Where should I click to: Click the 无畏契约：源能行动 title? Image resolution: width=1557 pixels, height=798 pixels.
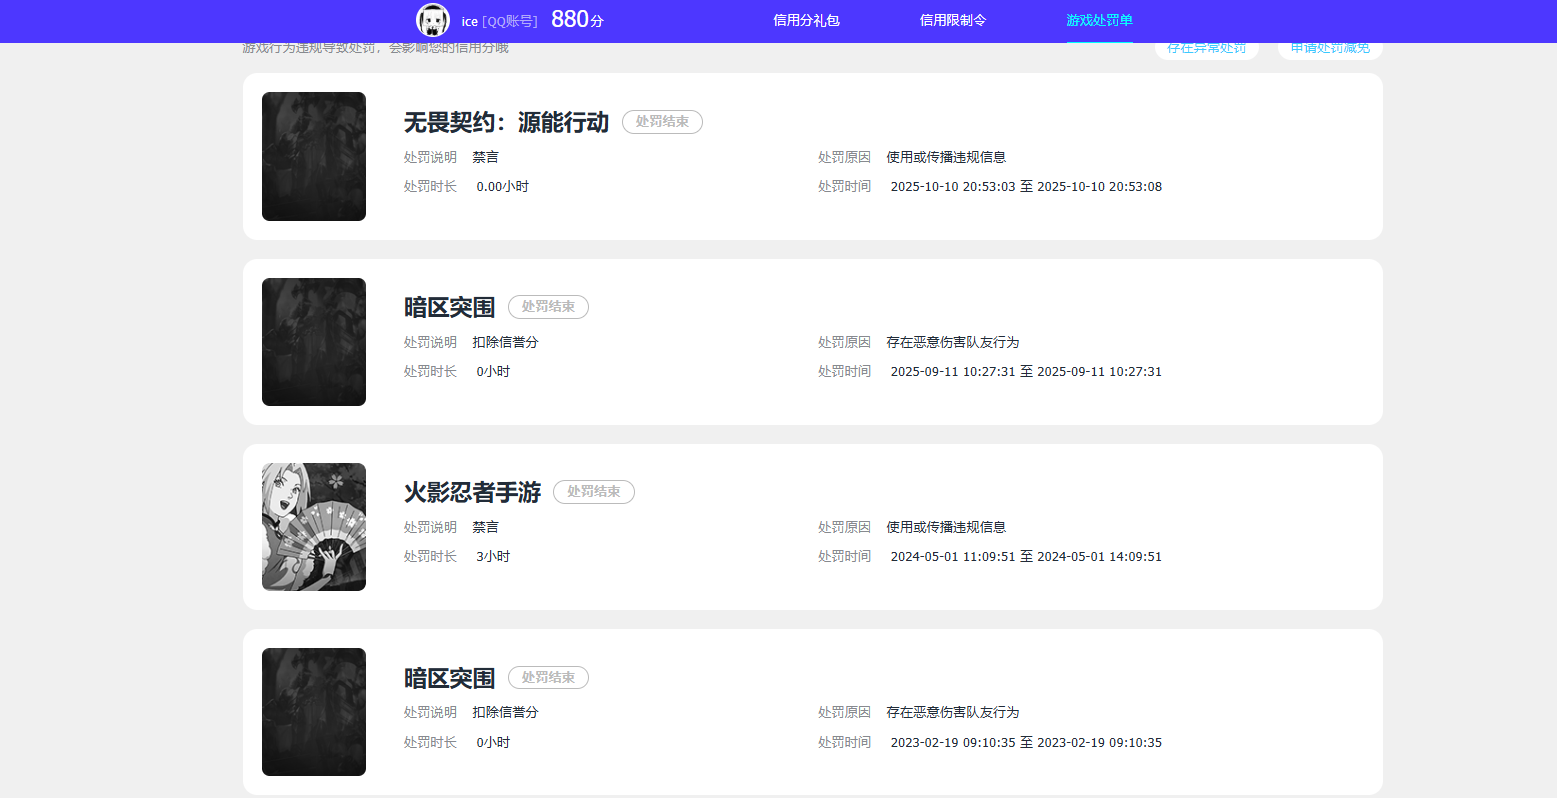pyautogui.click(x=506, y=122)
